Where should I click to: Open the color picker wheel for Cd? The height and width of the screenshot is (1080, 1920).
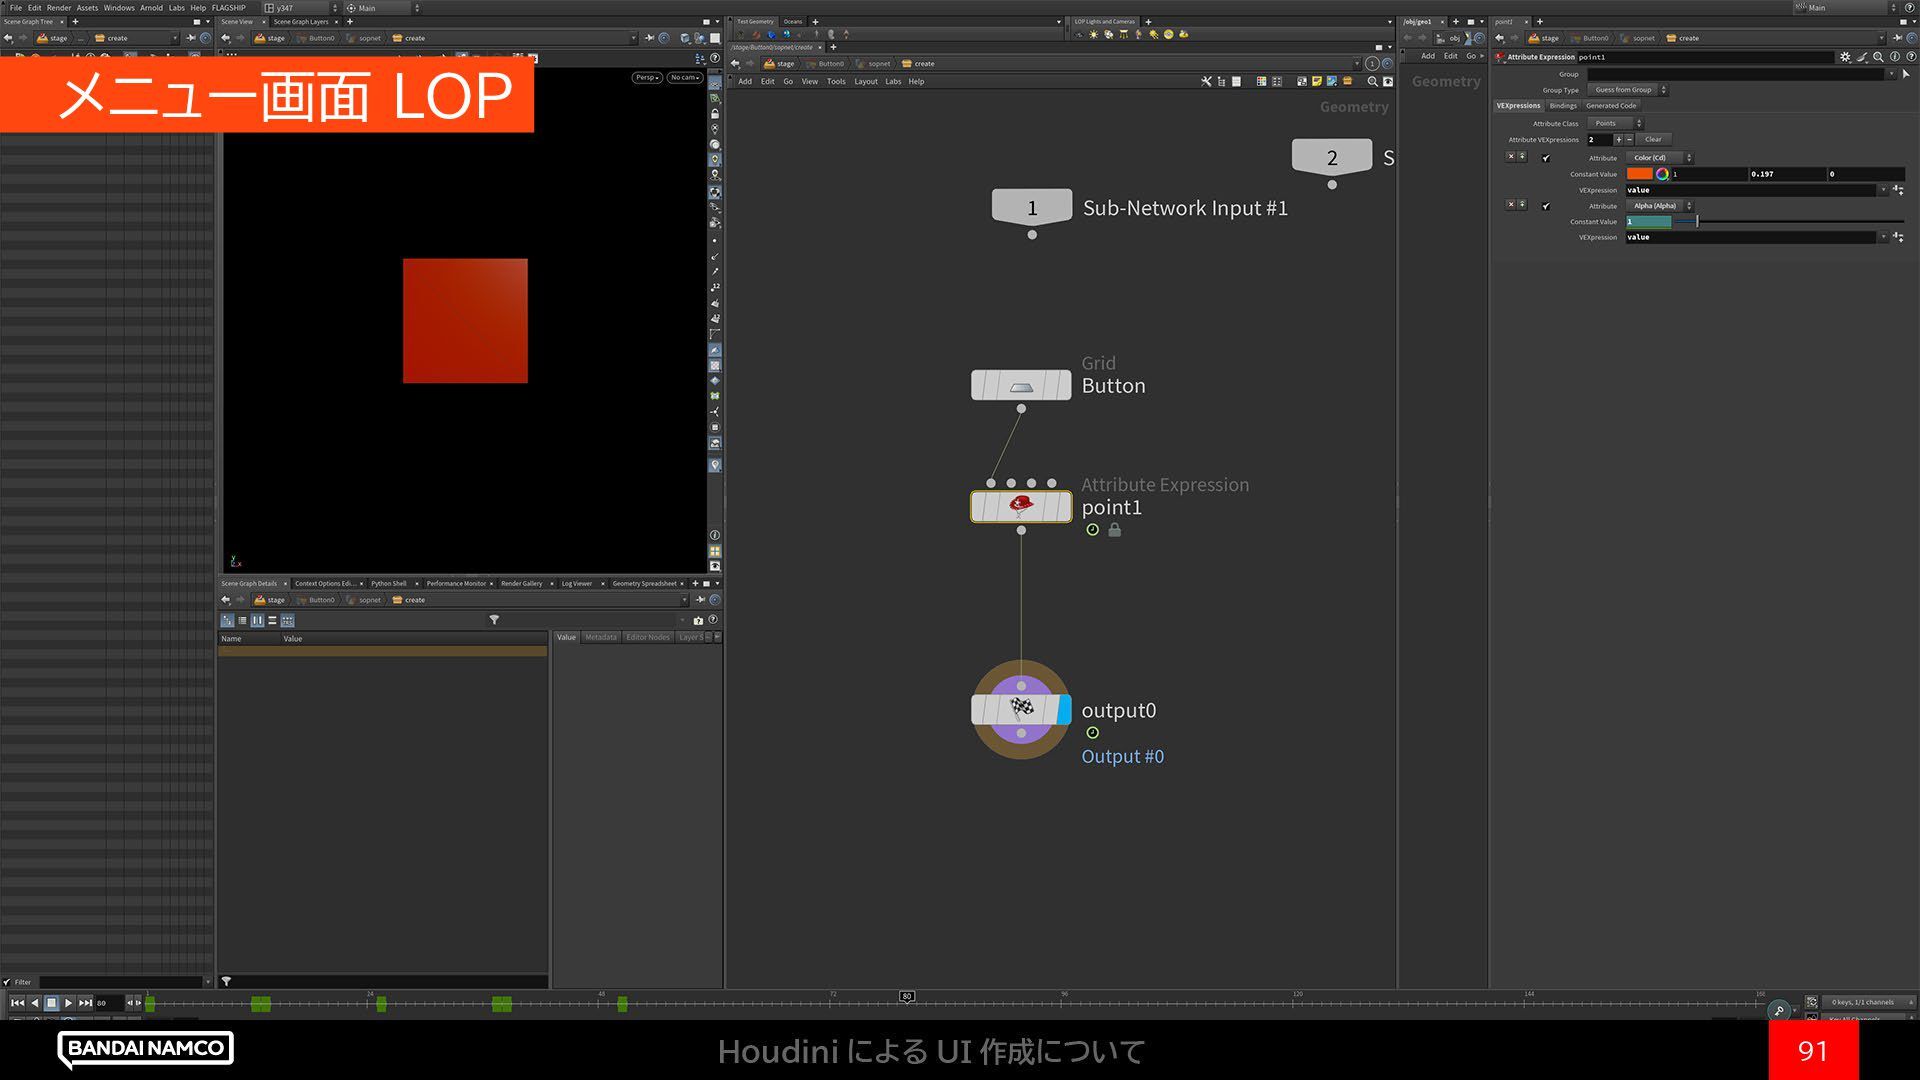click(x=1662, y=174)
